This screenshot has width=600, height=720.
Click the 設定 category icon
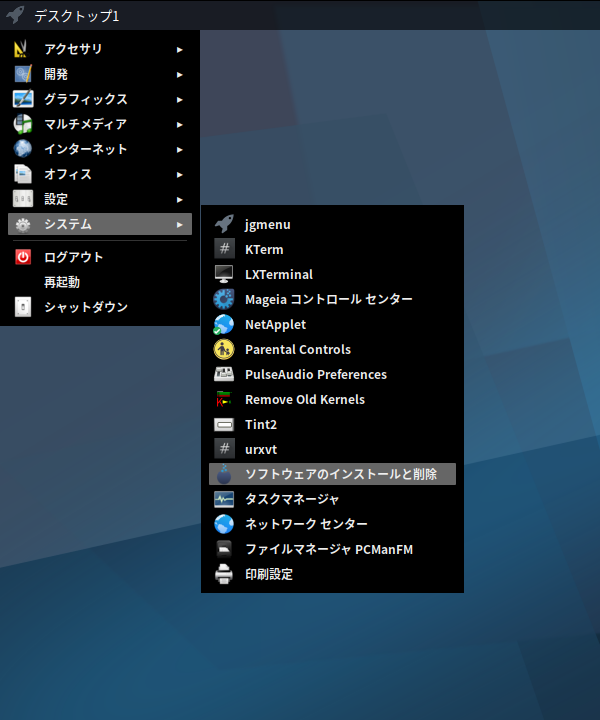(22, 199)
